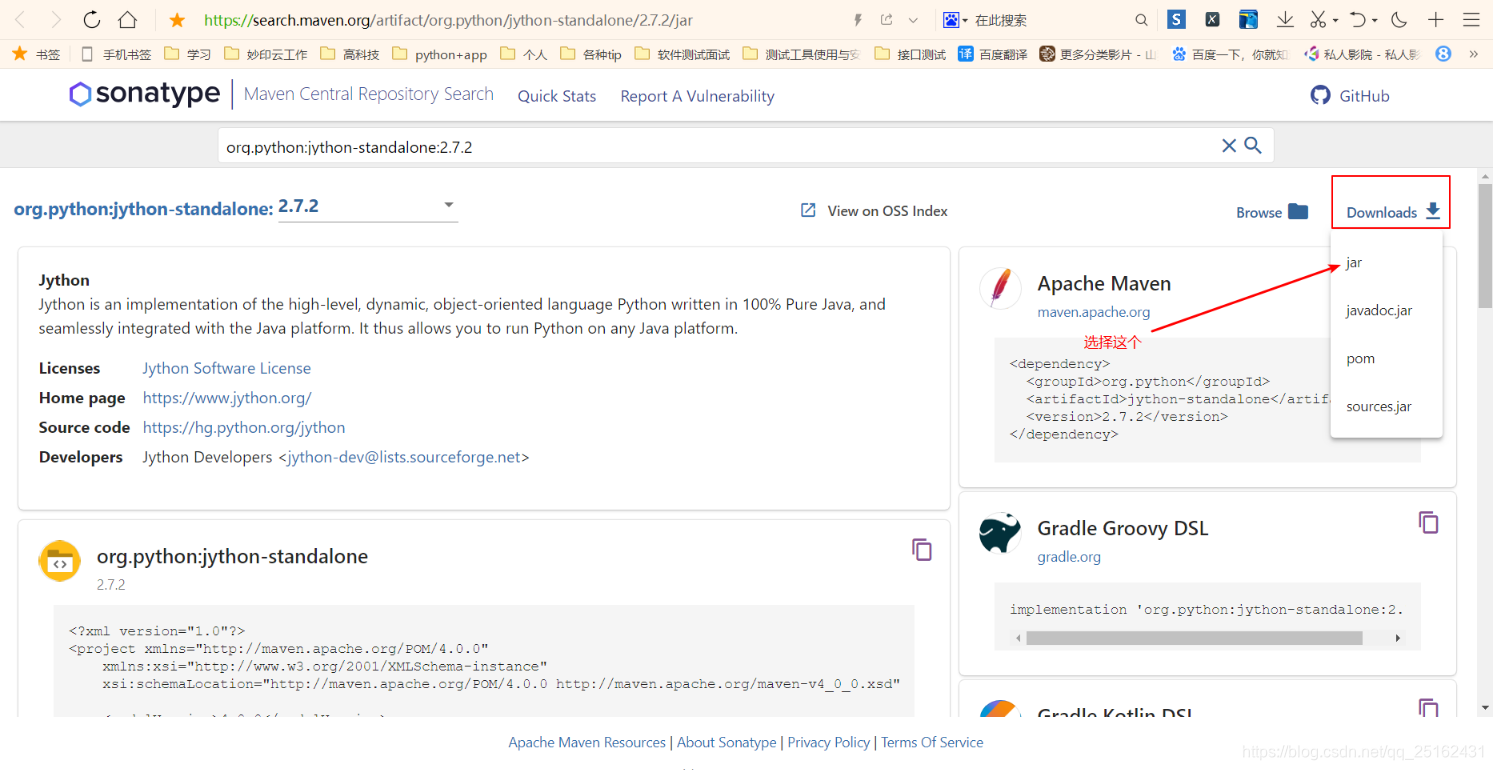Reload the page with the refresh icon

92,19
